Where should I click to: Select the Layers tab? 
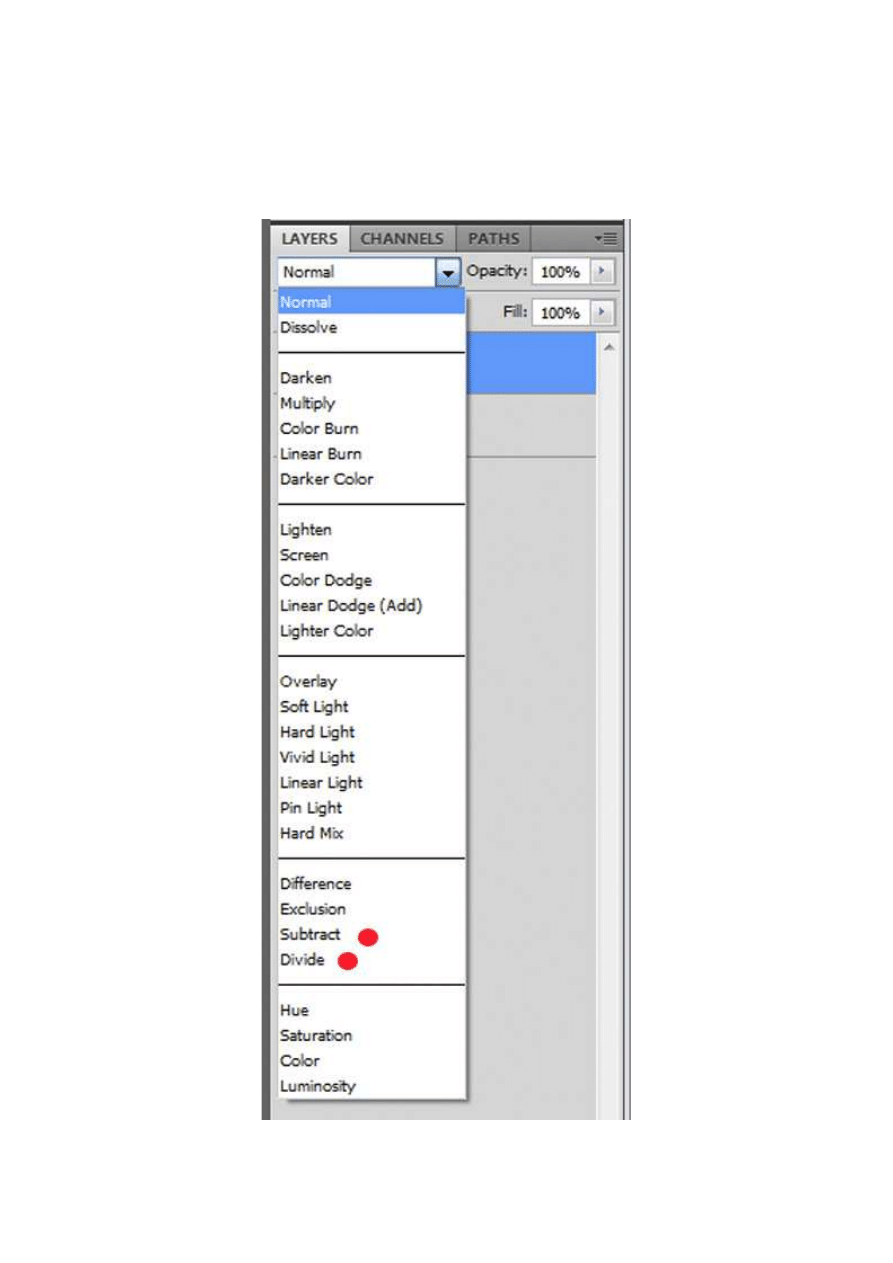point(308,239)
